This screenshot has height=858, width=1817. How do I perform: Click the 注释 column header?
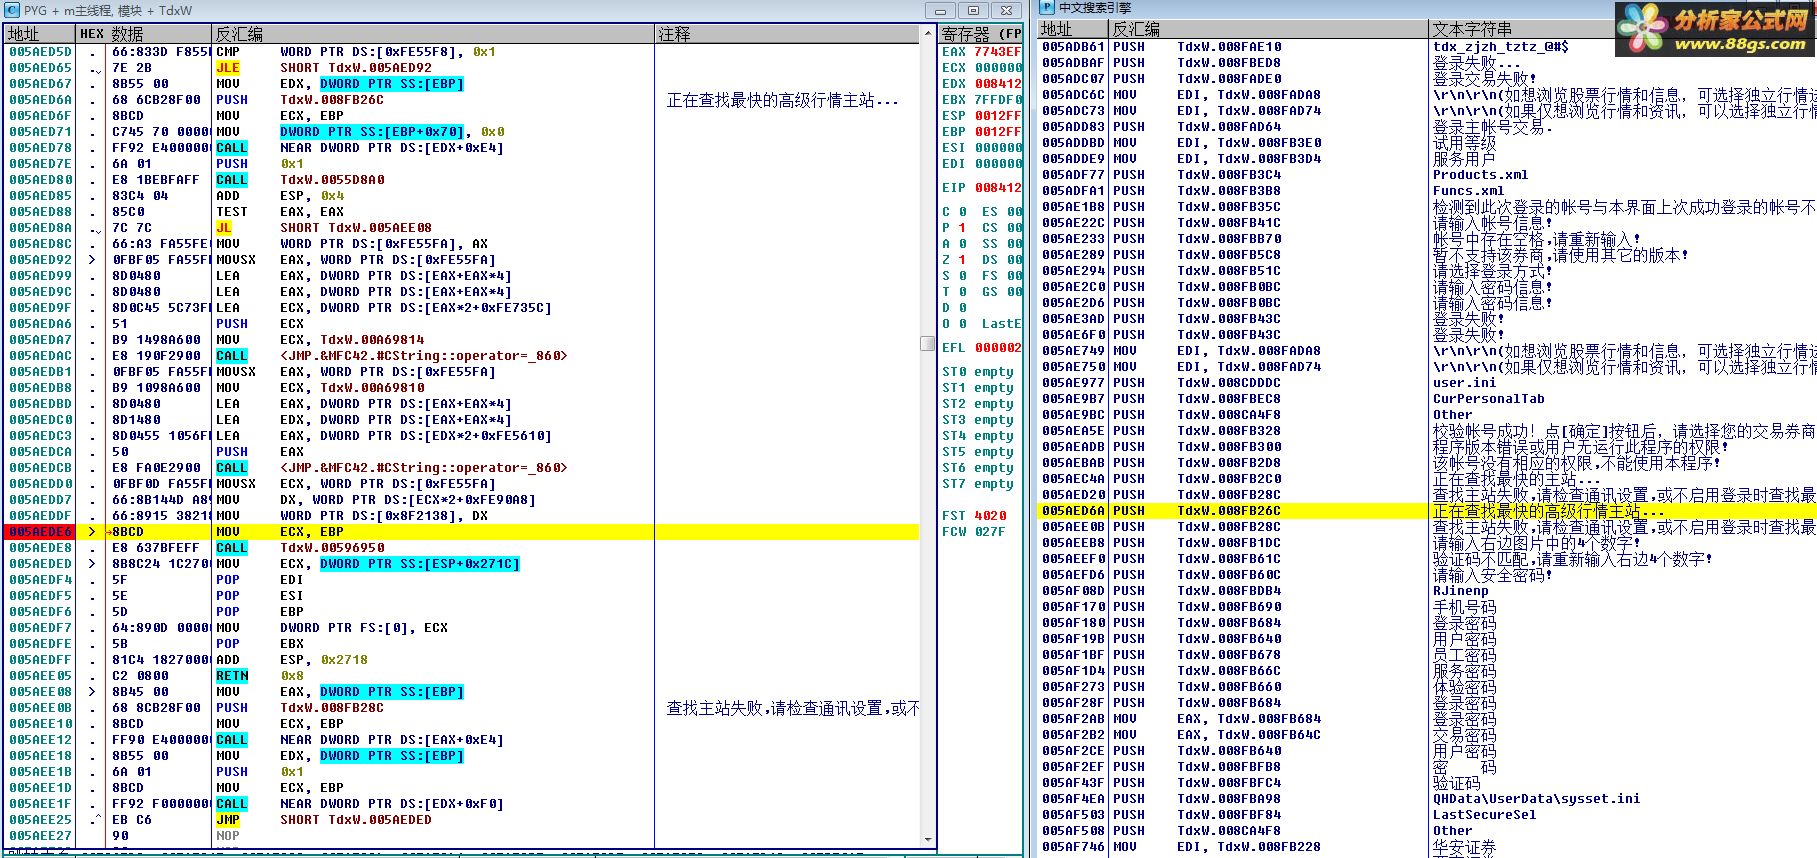click(x=787, y=34)
